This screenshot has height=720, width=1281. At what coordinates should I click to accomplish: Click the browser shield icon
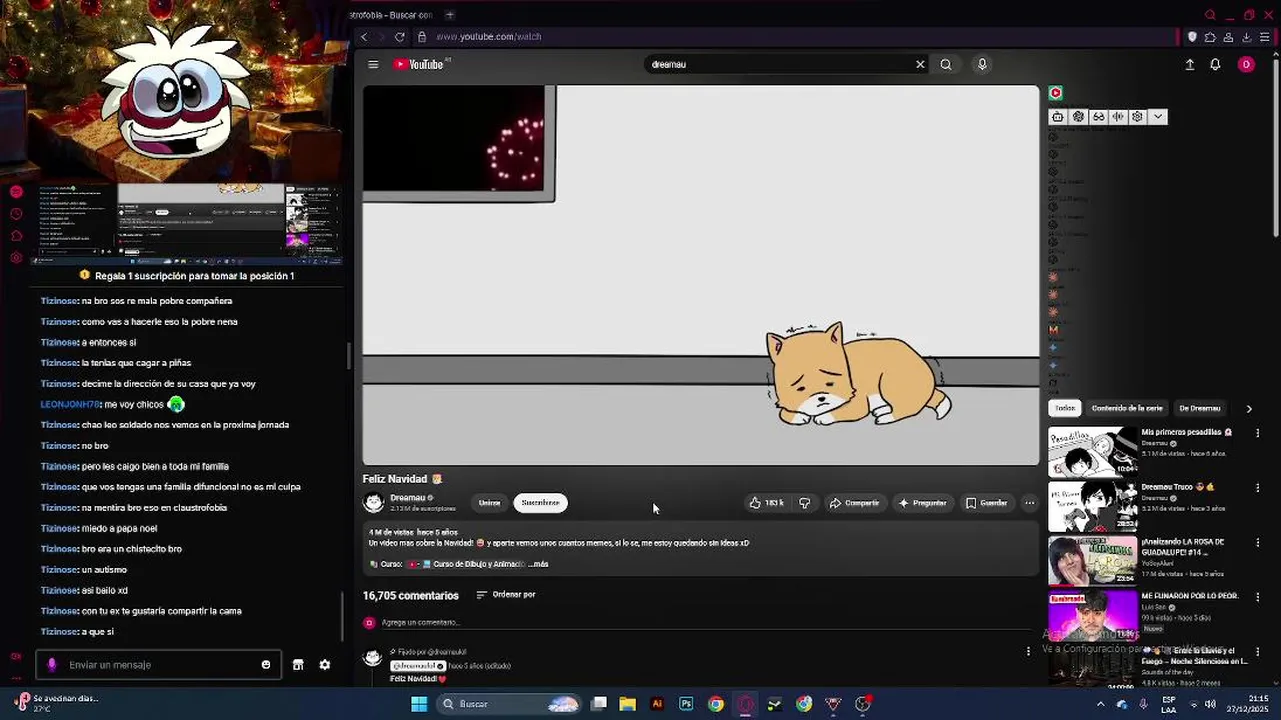[x=1192, y=37]
